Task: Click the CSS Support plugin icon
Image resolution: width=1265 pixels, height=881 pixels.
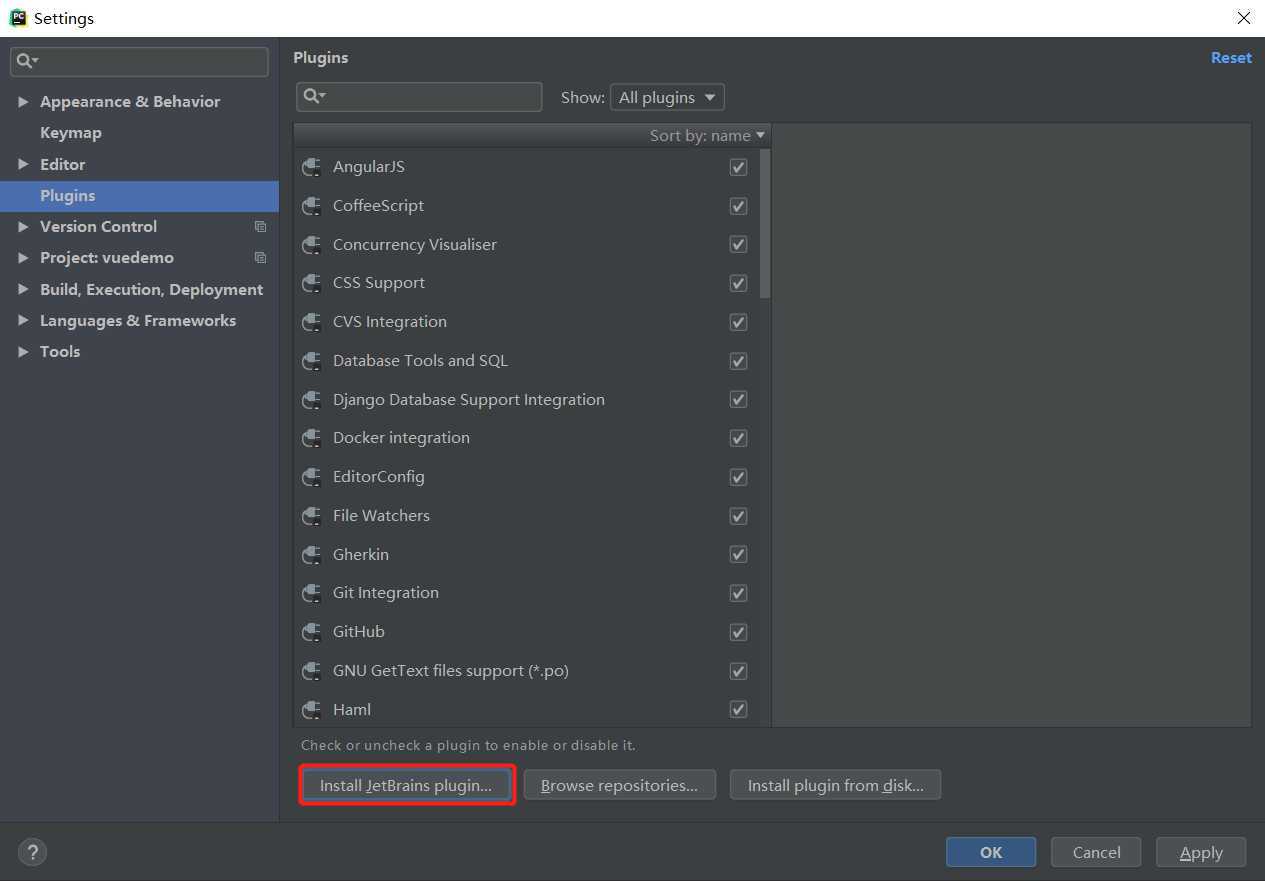Action: pyautogui.click(x=311, y=283)
